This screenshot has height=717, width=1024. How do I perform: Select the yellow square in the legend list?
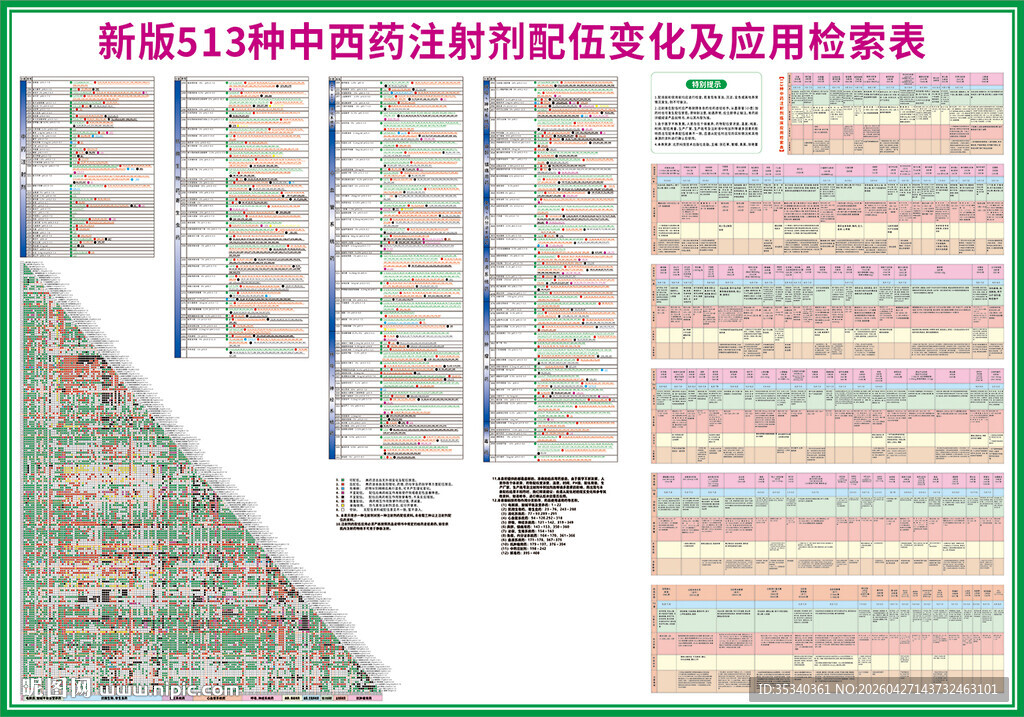tap(343, 505)
